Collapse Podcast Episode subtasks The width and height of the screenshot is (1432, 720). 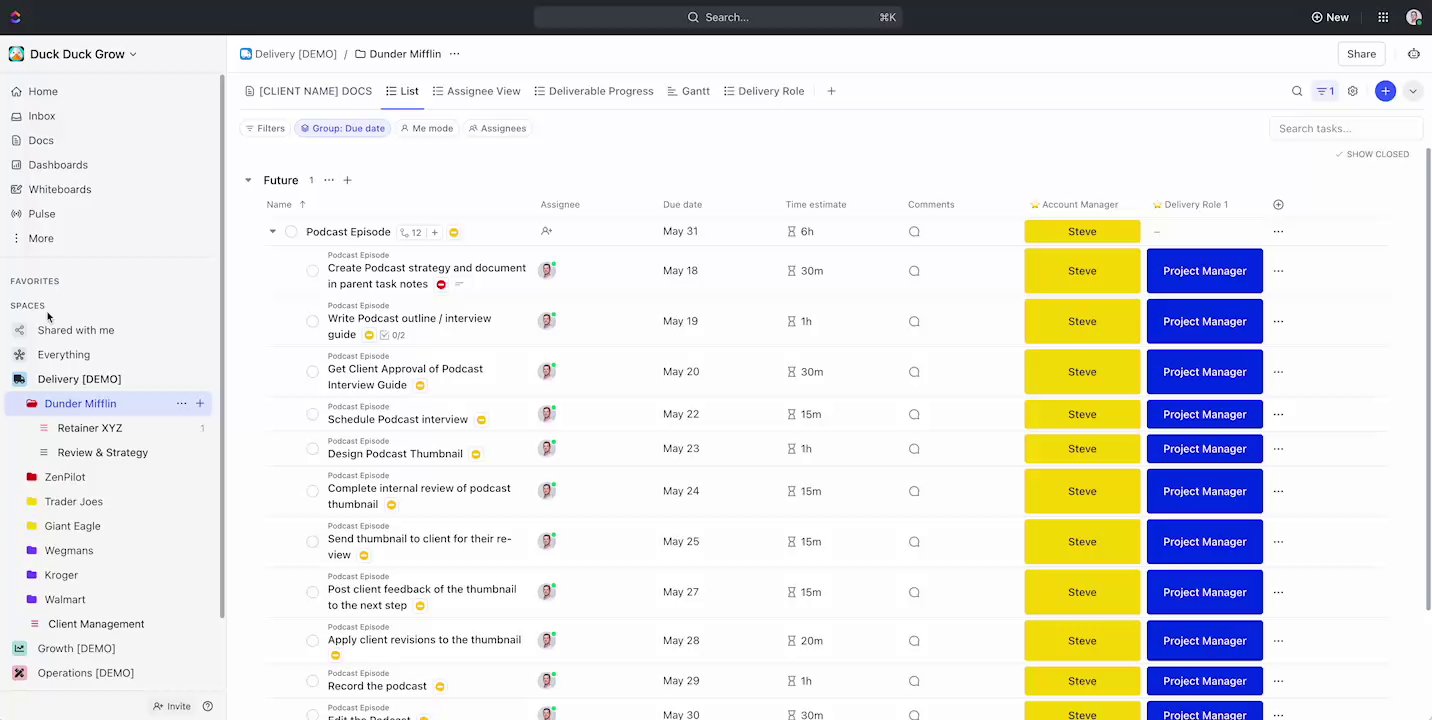pyautogui.click(x=272, y=232)
